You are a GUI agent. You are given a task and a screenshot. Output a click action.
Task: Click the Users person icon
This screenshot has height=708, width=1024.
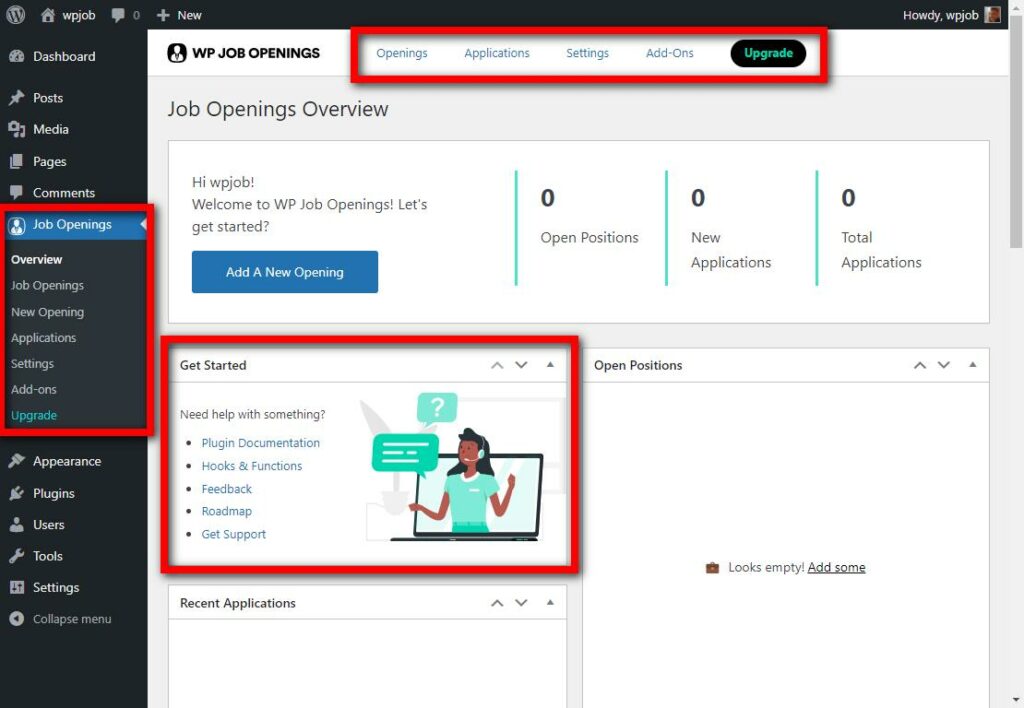coord(17,524)
